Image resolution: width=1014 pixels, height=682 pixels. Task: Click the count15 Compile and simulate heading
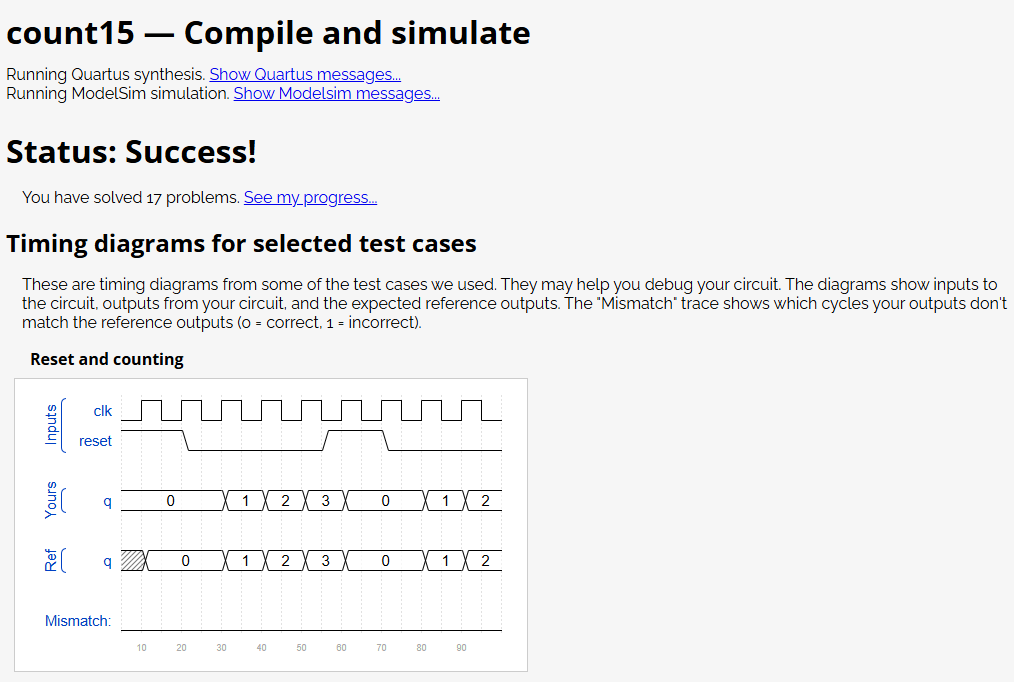(268, 33)
